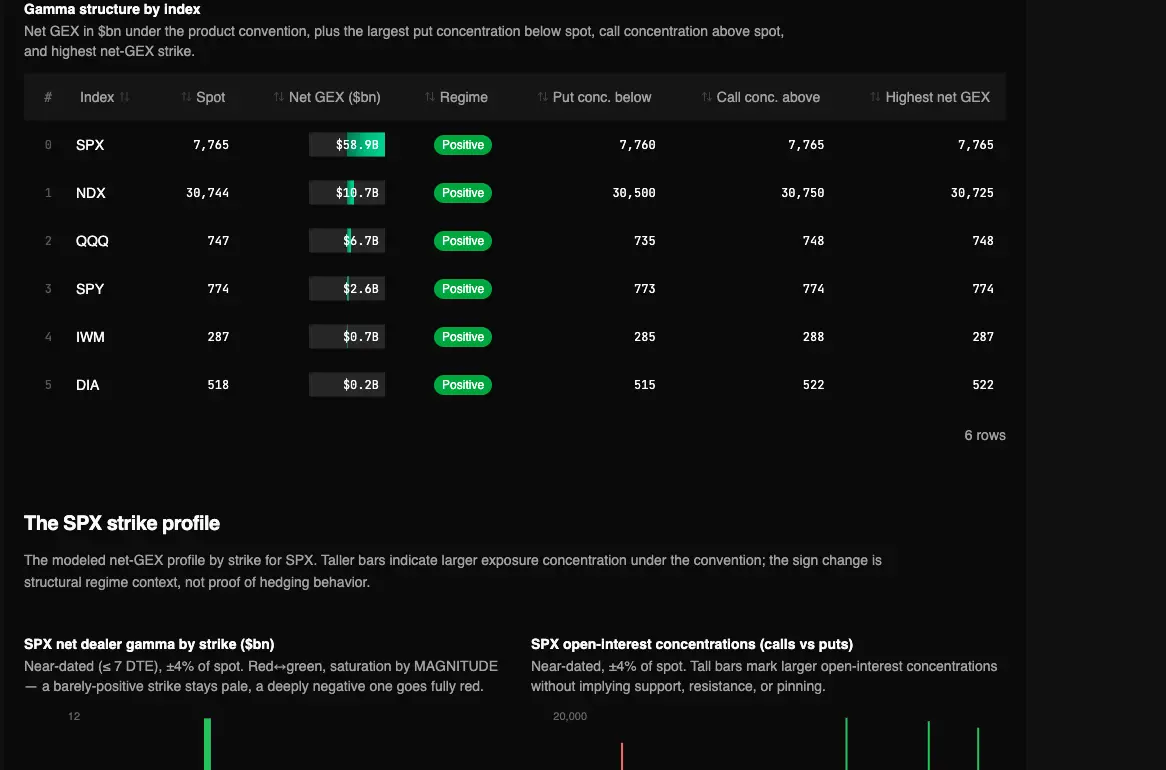Select the NDX index row label

pos(91,193)
